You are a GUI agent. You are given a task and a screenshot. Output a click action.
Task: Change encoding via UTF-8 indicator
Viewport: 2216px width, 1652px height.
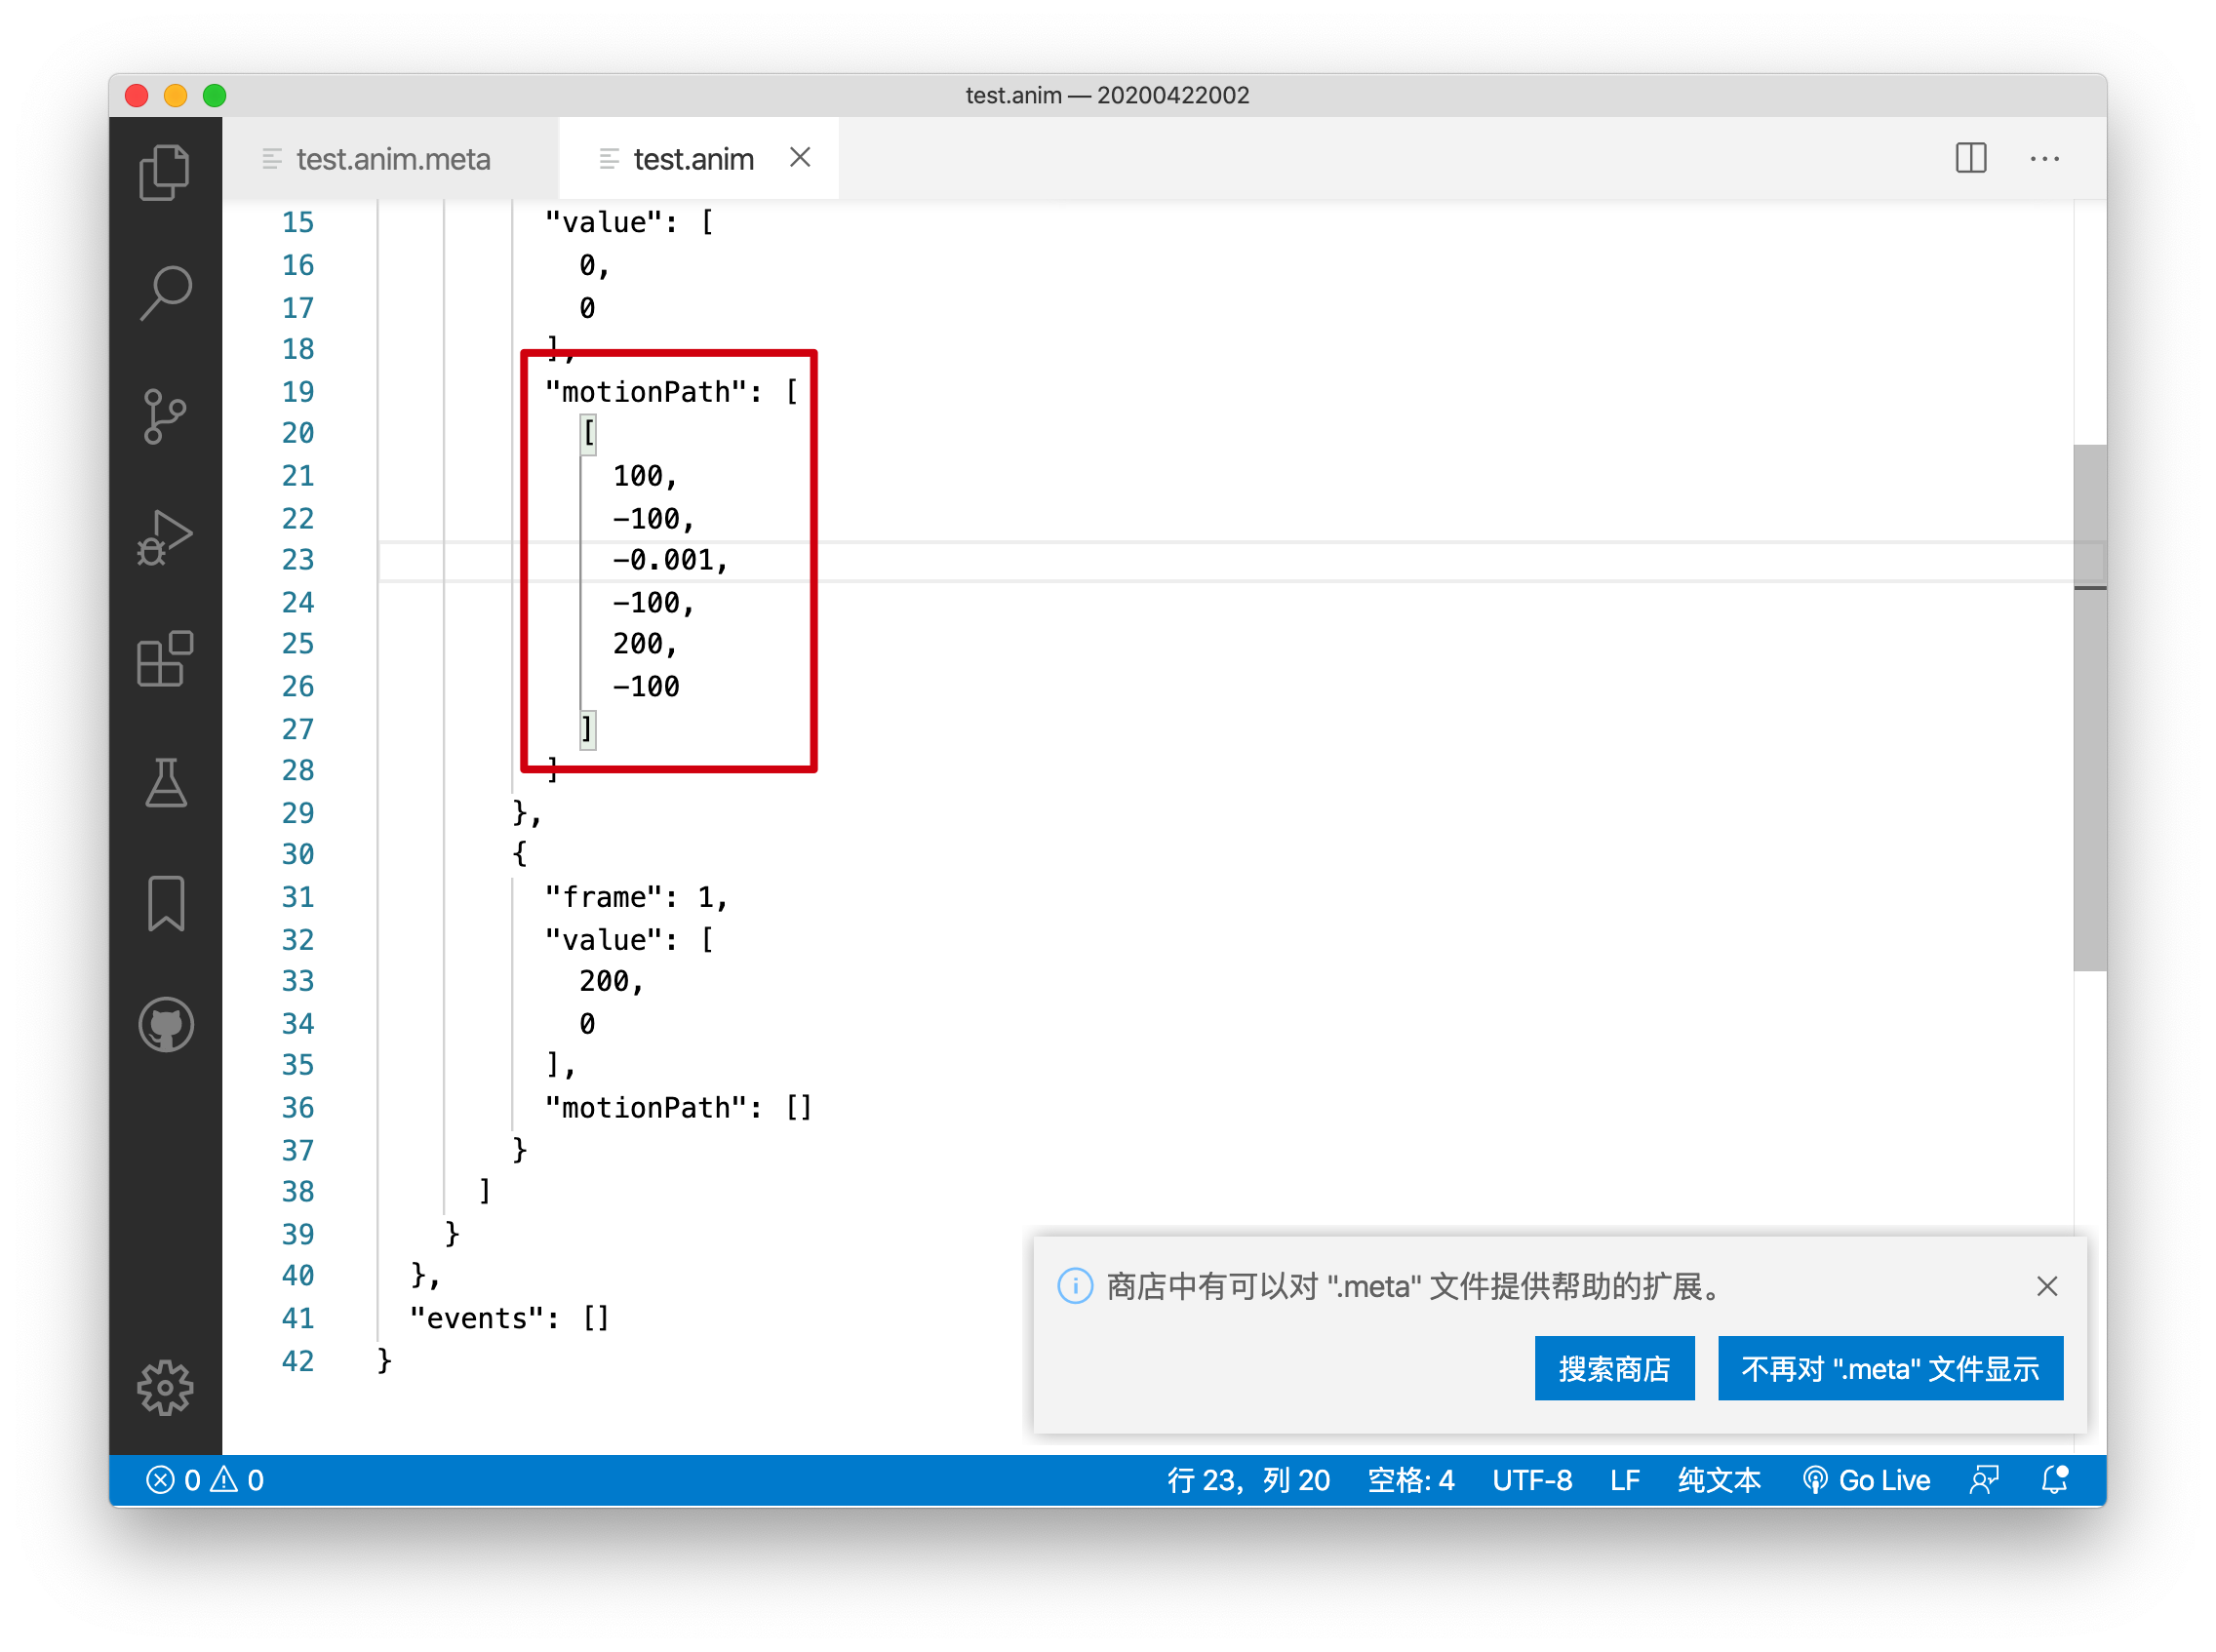coord(1531,1480)
